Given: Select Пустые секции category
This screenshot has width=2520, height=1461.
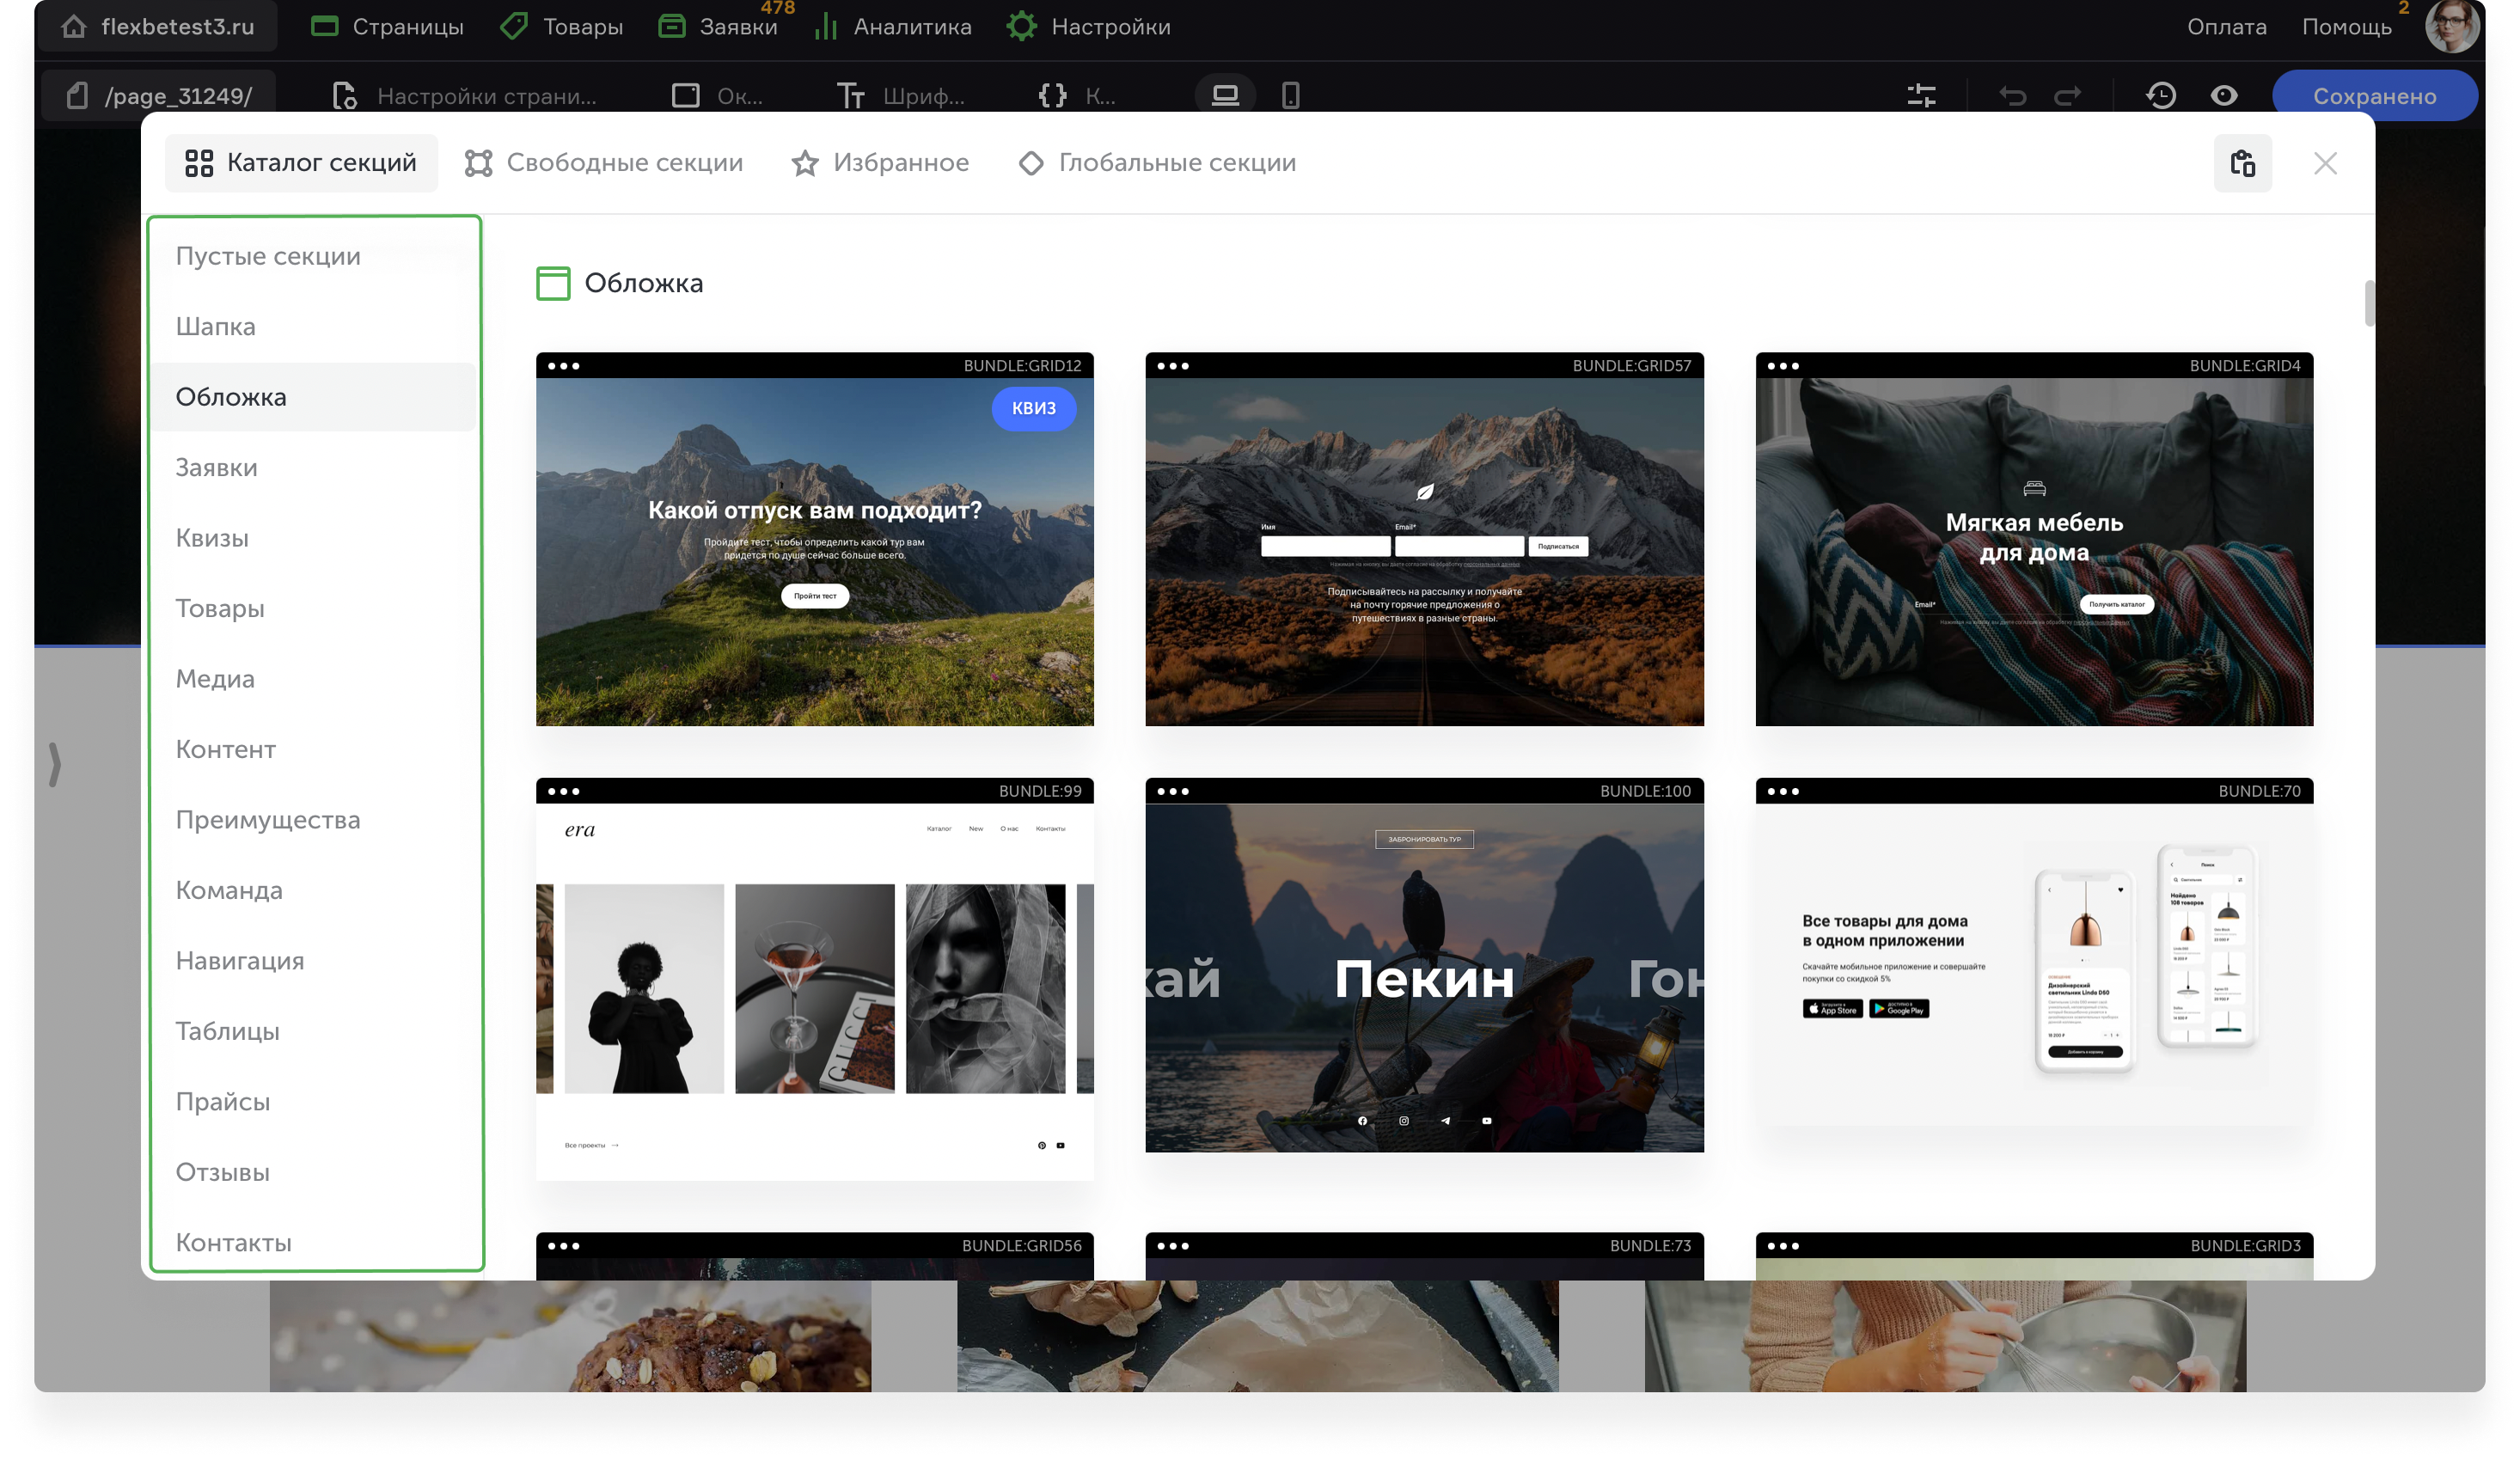Looking at the screenshot, I should coord(268,256).
